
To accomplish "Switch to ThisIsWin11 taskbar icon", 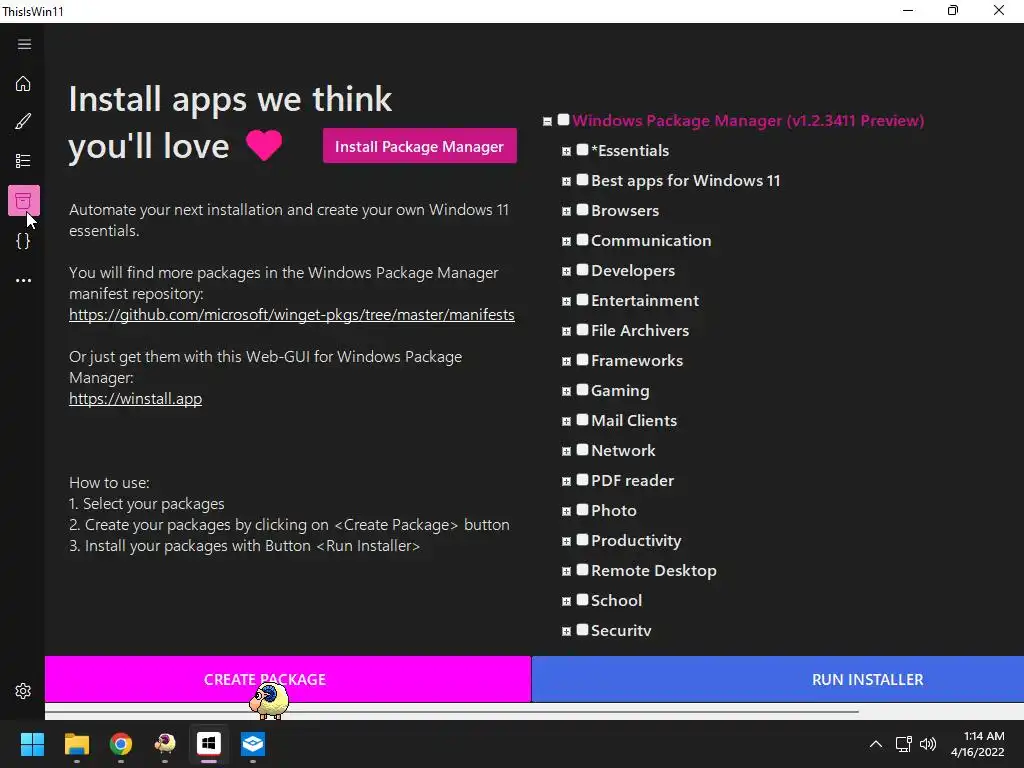I will click(x=209, y=744).
